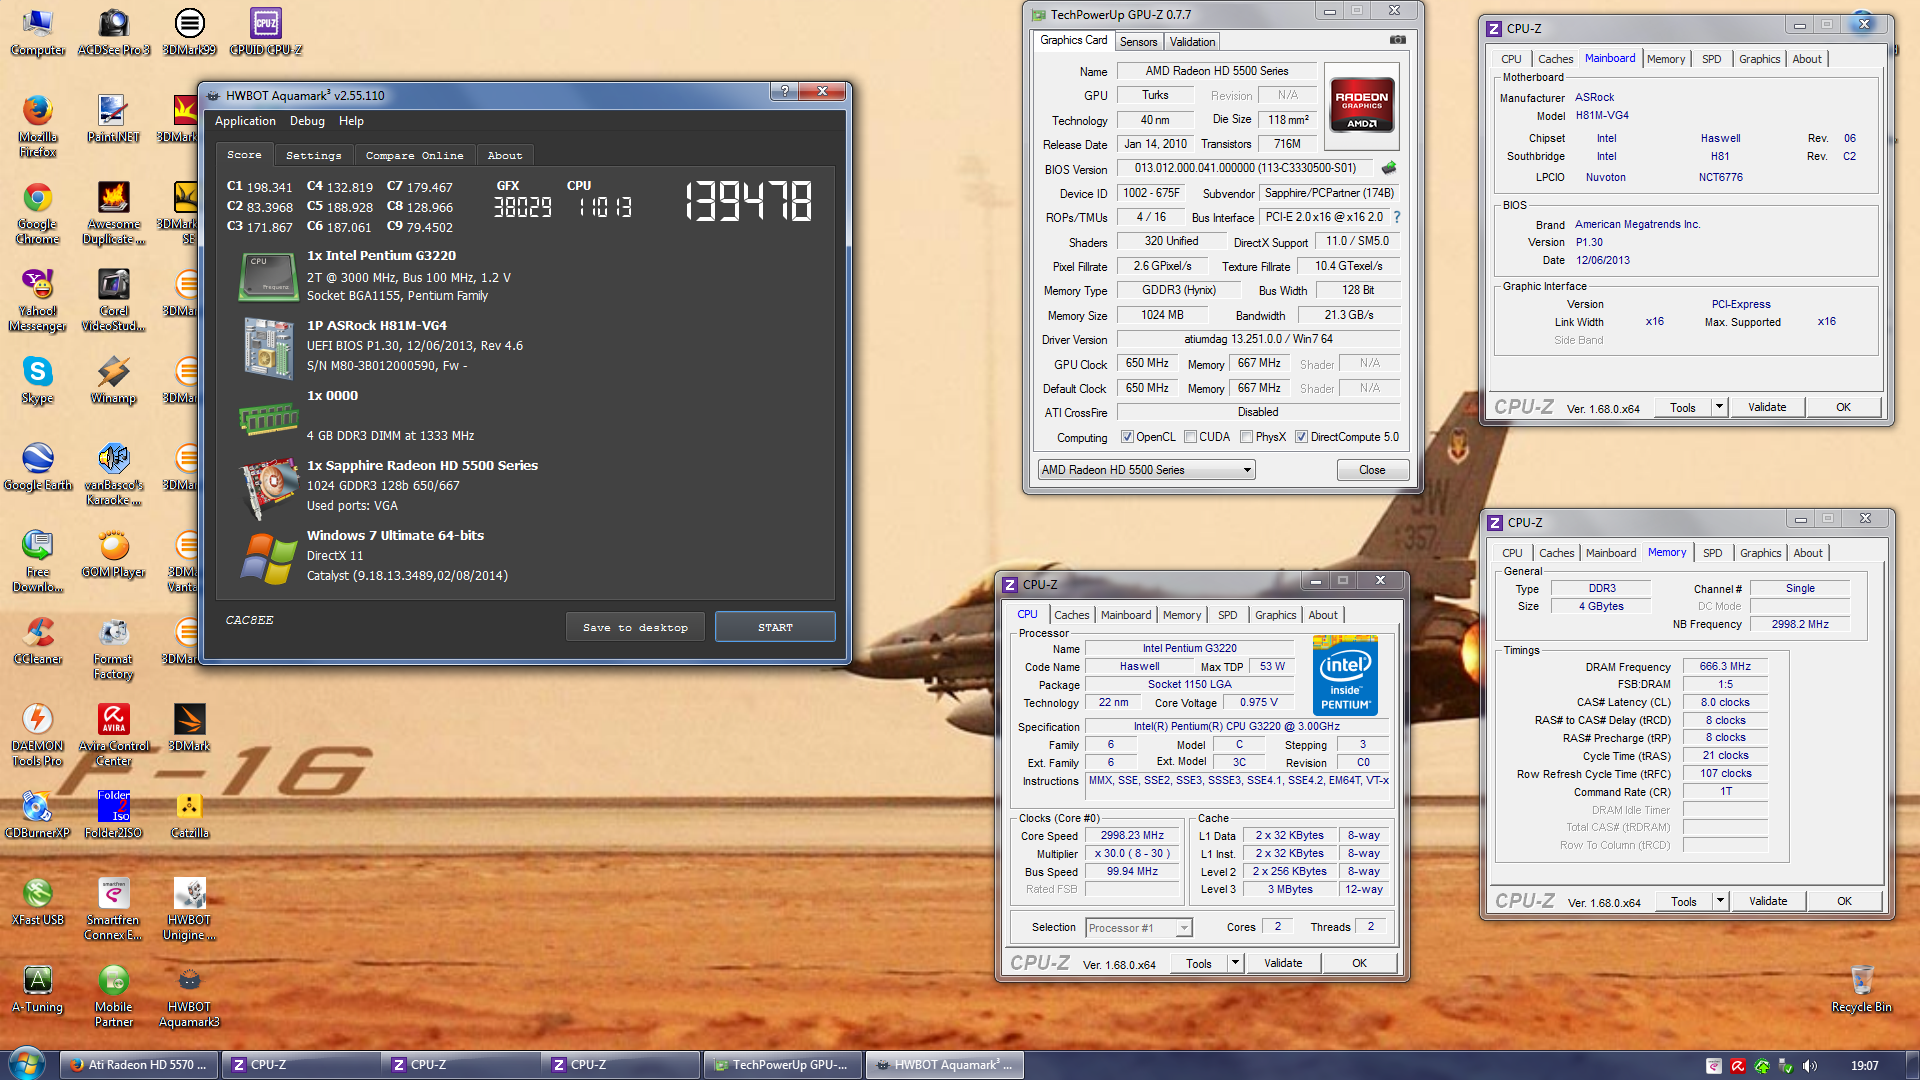The height and width of the screenshot is (1080, 1920).
Task: Click the taskbar clock showing 19:07
Action: tap(1864, 1066)
